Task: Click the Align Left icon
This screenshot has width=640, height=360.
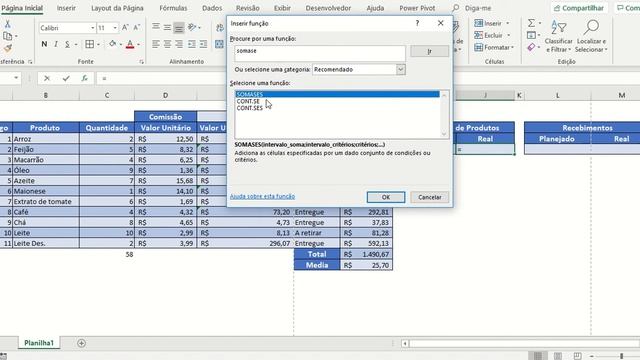Action: click(156, 44)
